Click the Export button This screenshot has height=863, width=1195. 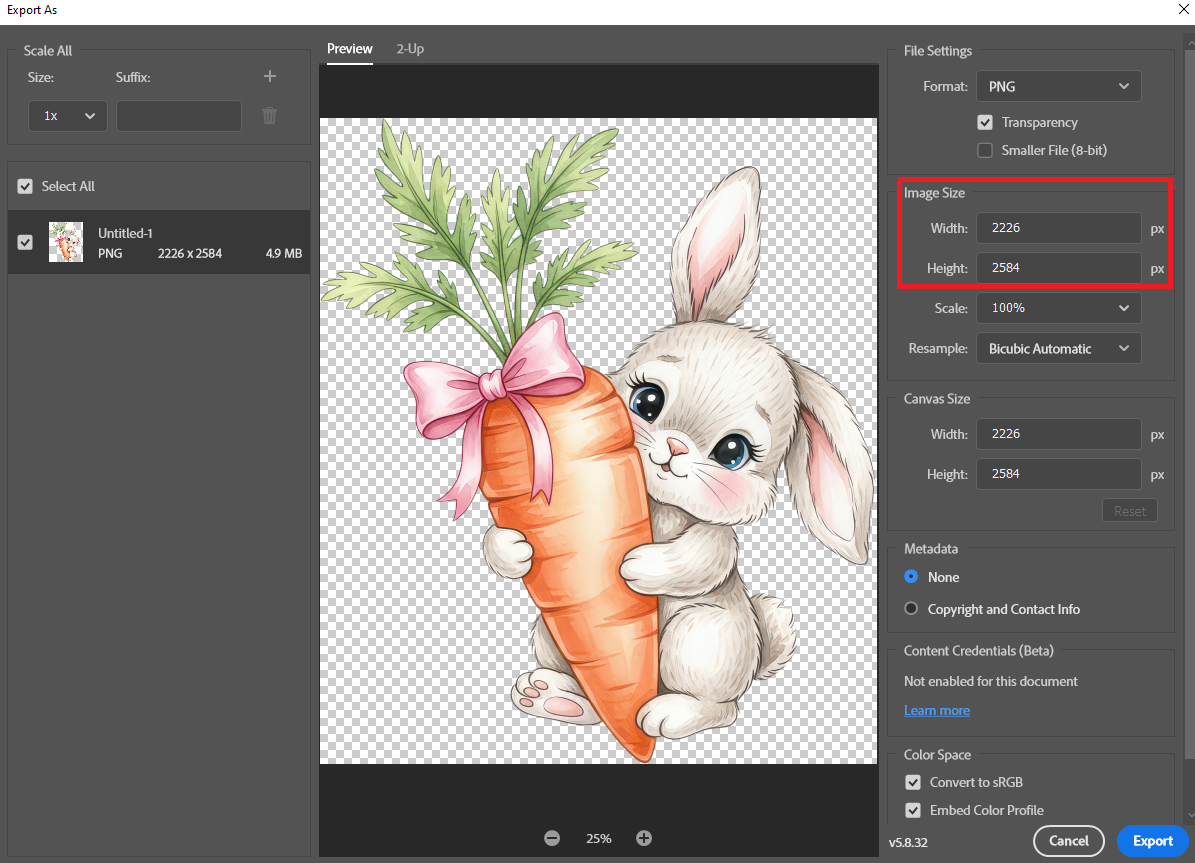(1152, 841)
